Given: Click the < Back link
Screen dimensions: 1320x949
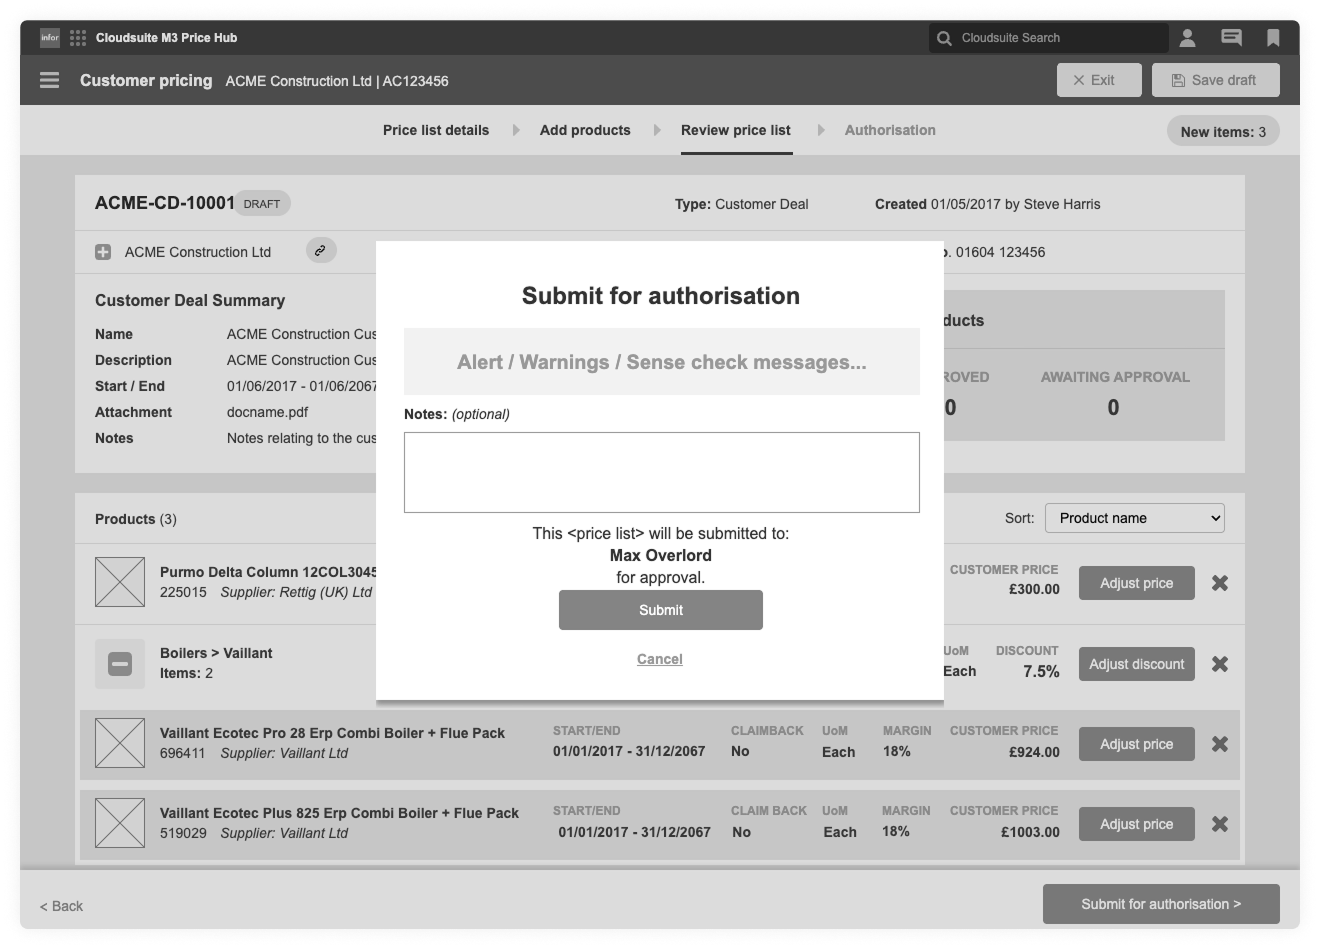Looking at the screenshot, I should (61, 906).
